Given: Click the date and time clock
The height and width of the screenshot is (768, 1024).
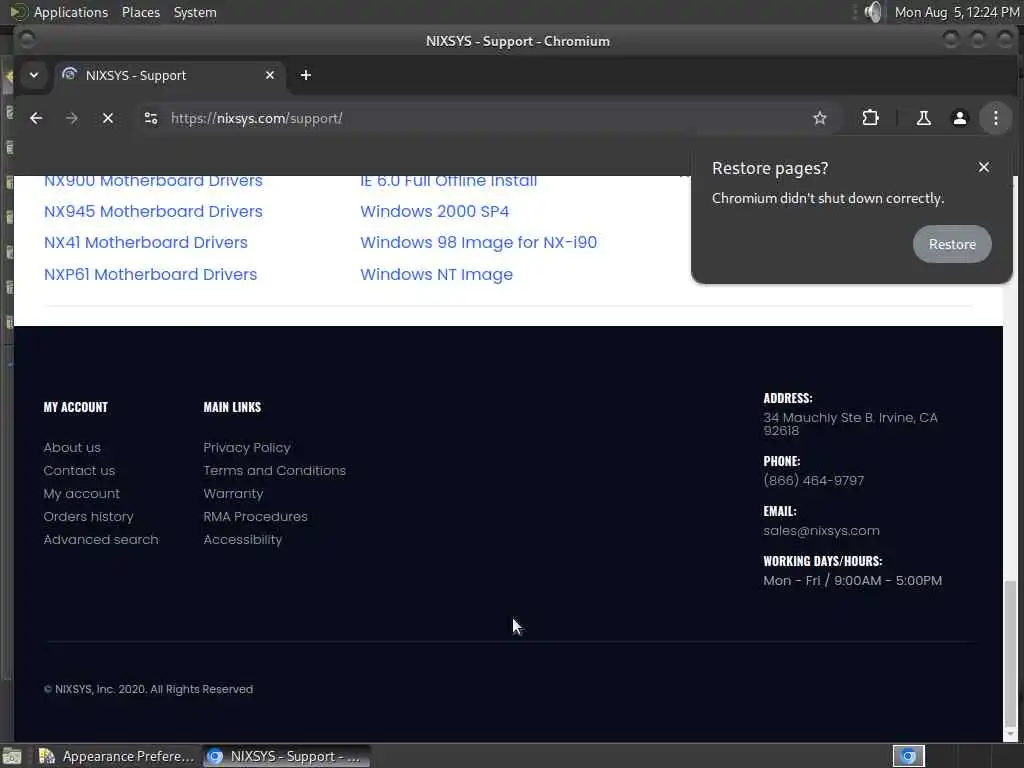Looking at the screenshot, I should click(x=957, y=12).
